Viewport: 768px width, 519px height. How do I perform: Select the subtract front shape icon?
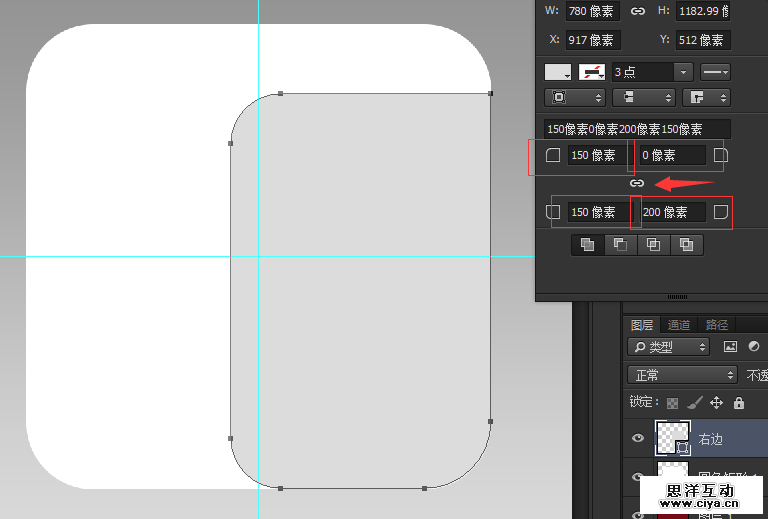point(620,244)
